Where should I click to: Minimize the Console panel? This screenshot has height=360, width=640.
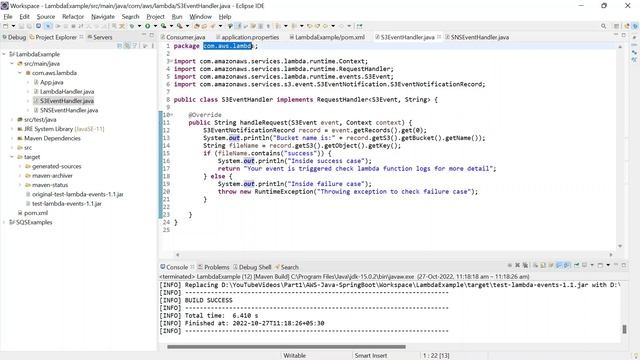pyautogui.click(x=616, y=264)
